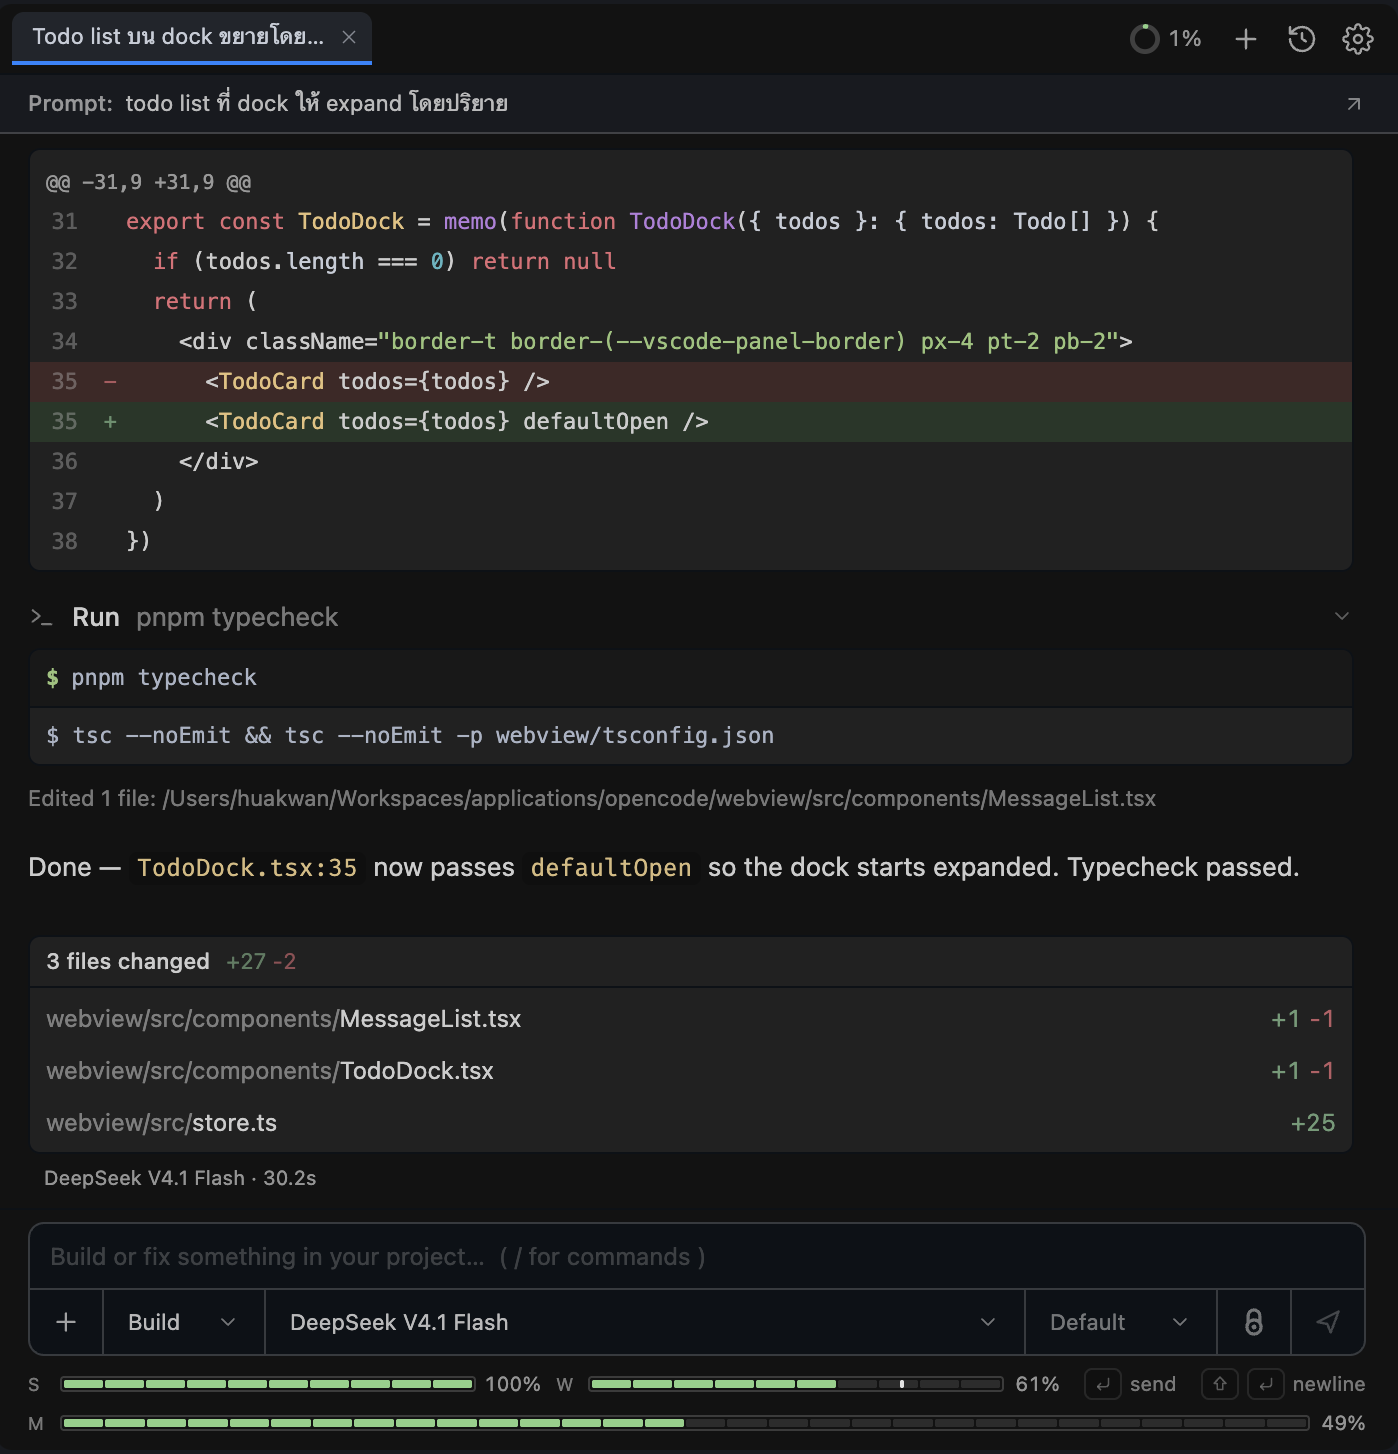This screenshot has width=1398, height=1454.
Task: Click the diff hunk header @@ -31,9
Action: [148, 183]
